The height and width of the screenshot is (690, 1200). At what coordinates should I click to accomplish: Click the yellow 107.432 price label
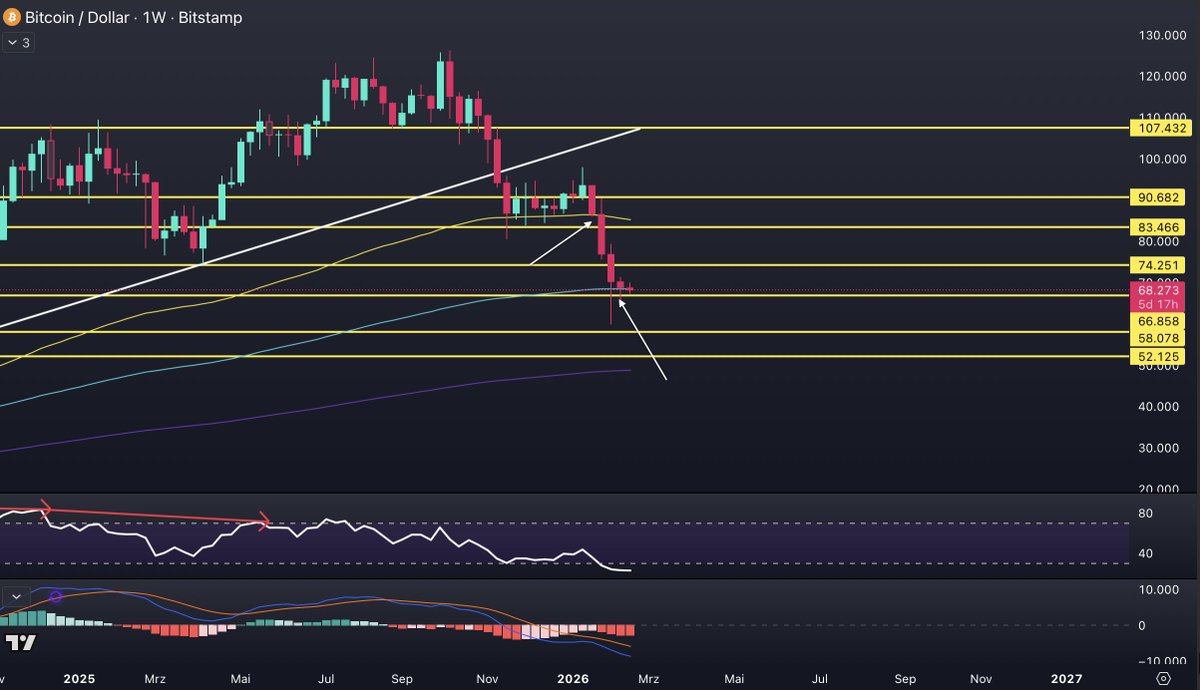tap(1162, 128)
